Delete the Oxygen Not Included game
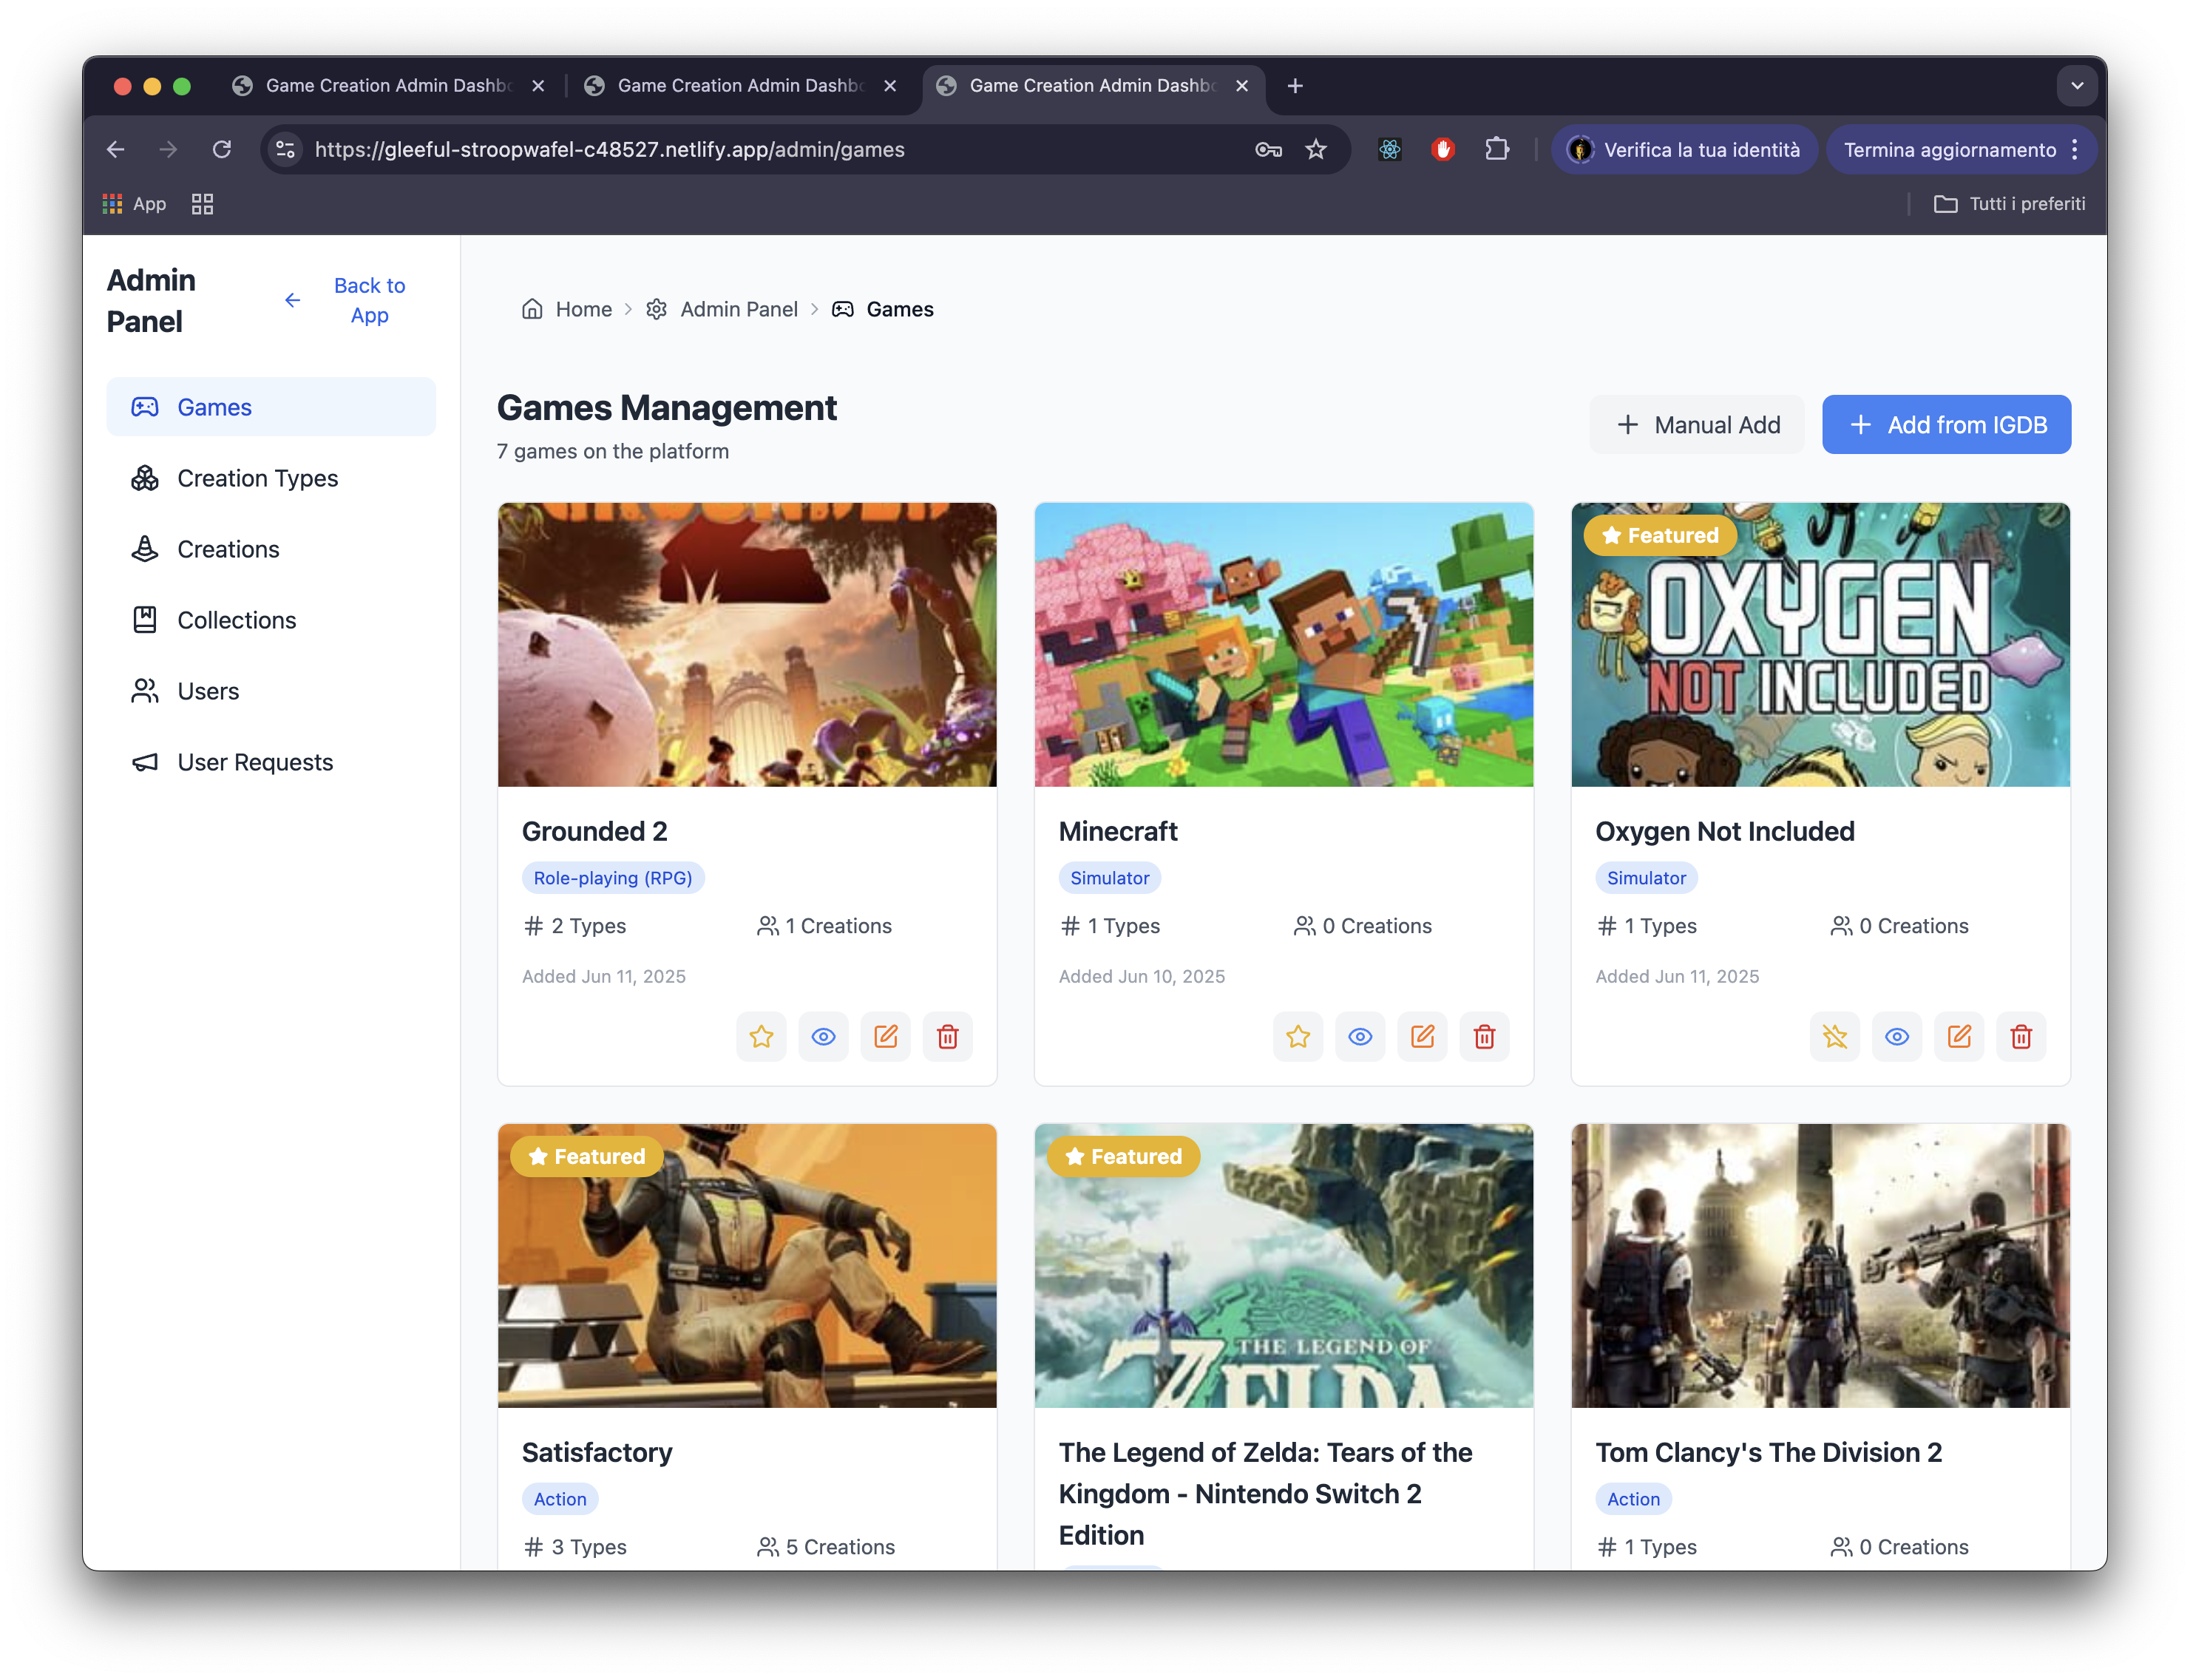The width and height of the screenshot is (2190, 1680). pos(2020,1036)
